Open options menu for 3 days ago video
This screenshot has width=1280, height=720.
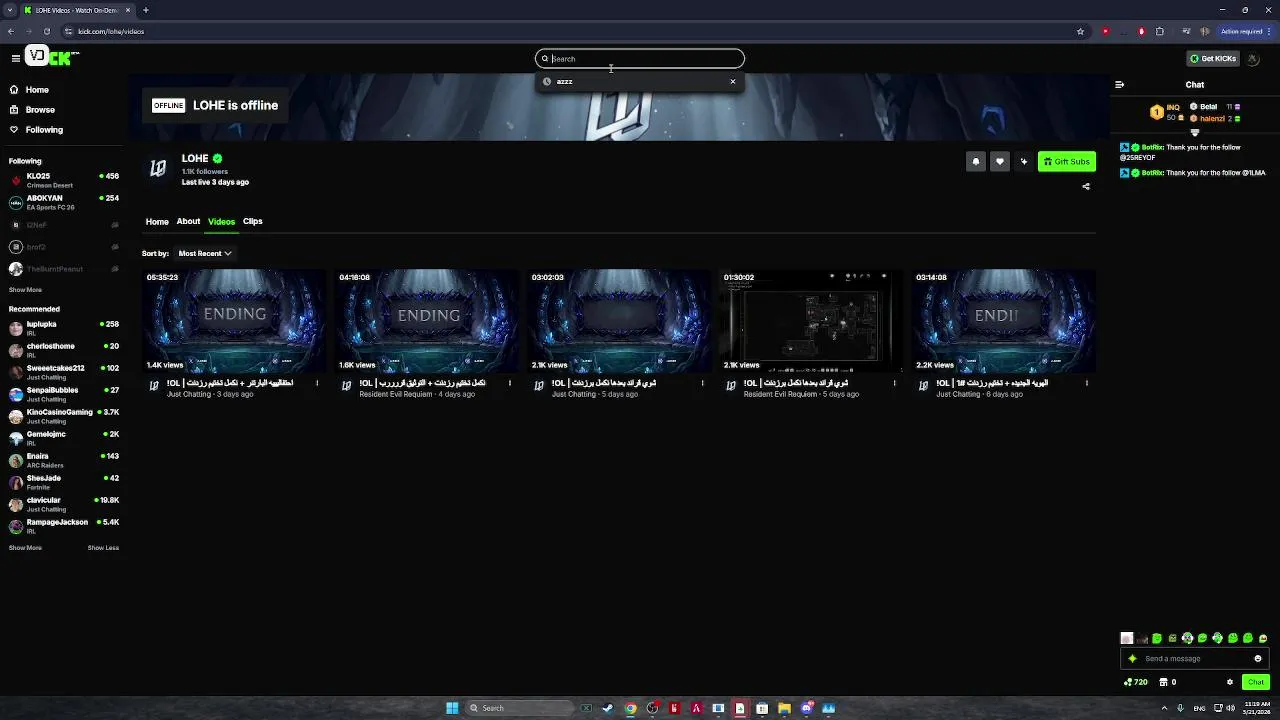317,383
